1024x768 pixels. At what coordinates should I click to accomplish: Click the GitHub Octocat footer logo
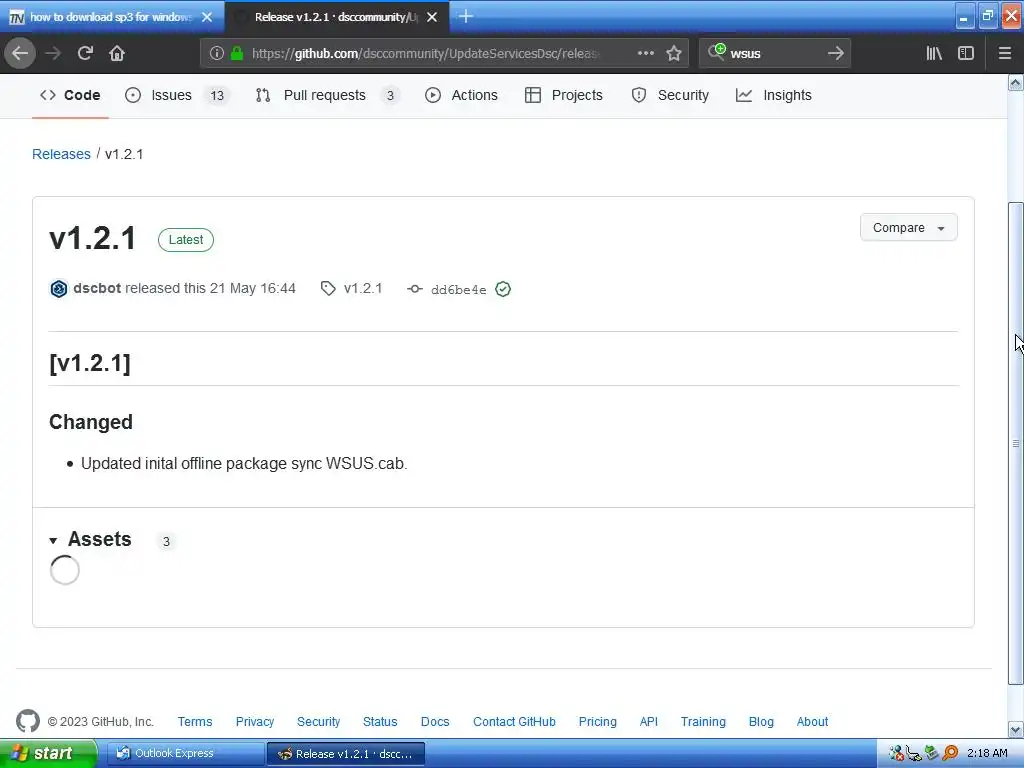click(27, 721)
